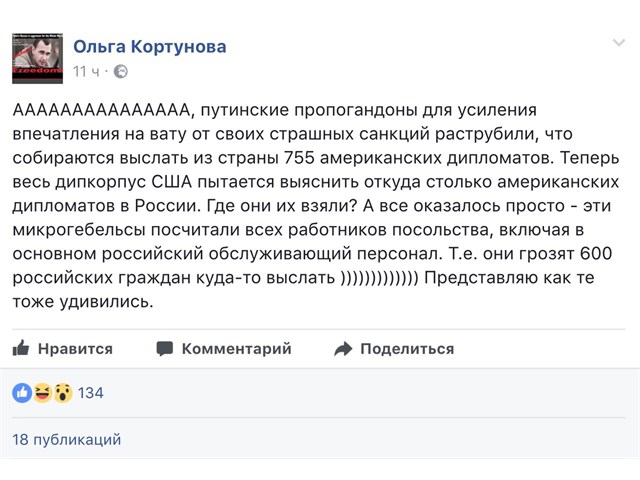Open Ольга Кортунова's profile picture
The width and height of the screenshot is (640, 480).
tap(38, 58)
